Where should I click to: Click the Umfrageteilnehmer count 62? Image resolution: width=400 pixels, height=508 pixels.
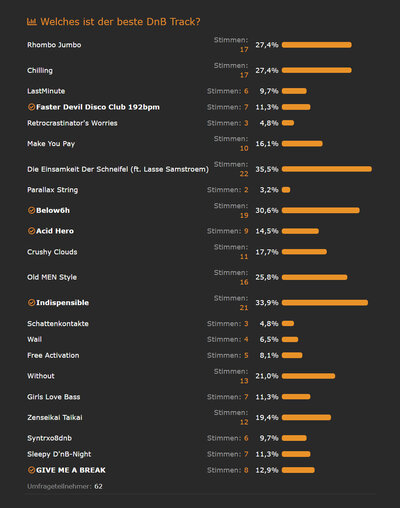tap(98, 486)
